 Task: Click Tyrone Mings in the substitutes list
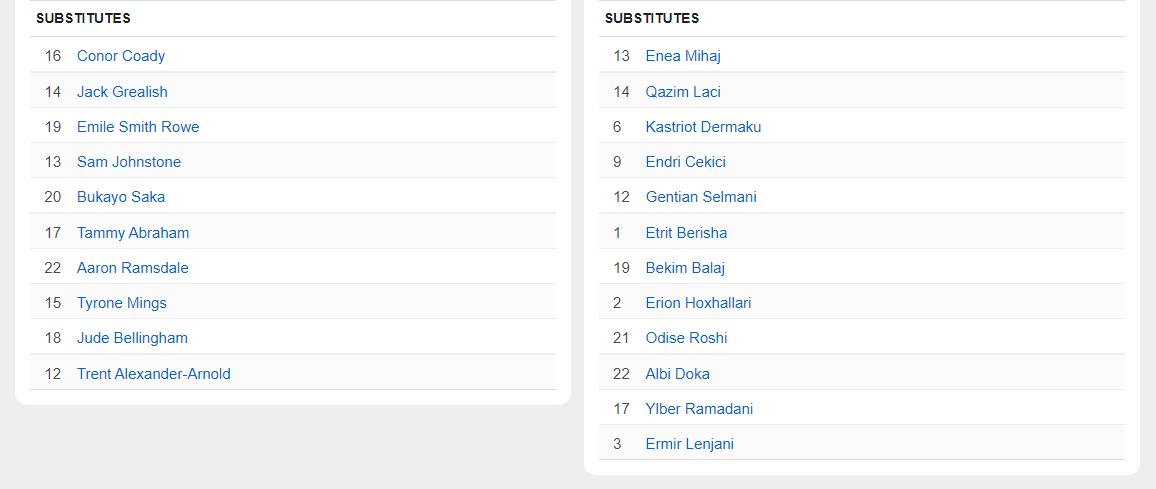point(122,303)
